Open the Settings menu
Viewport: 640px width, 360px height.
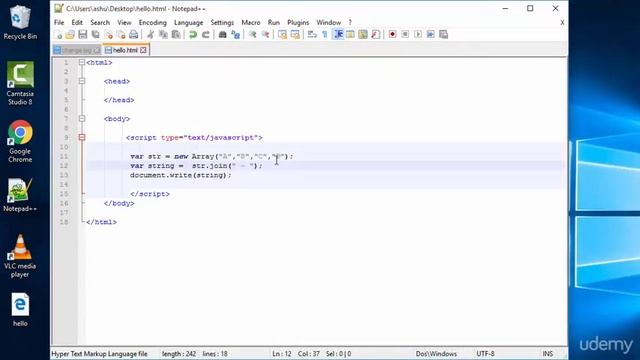click(x=222, y=22)
